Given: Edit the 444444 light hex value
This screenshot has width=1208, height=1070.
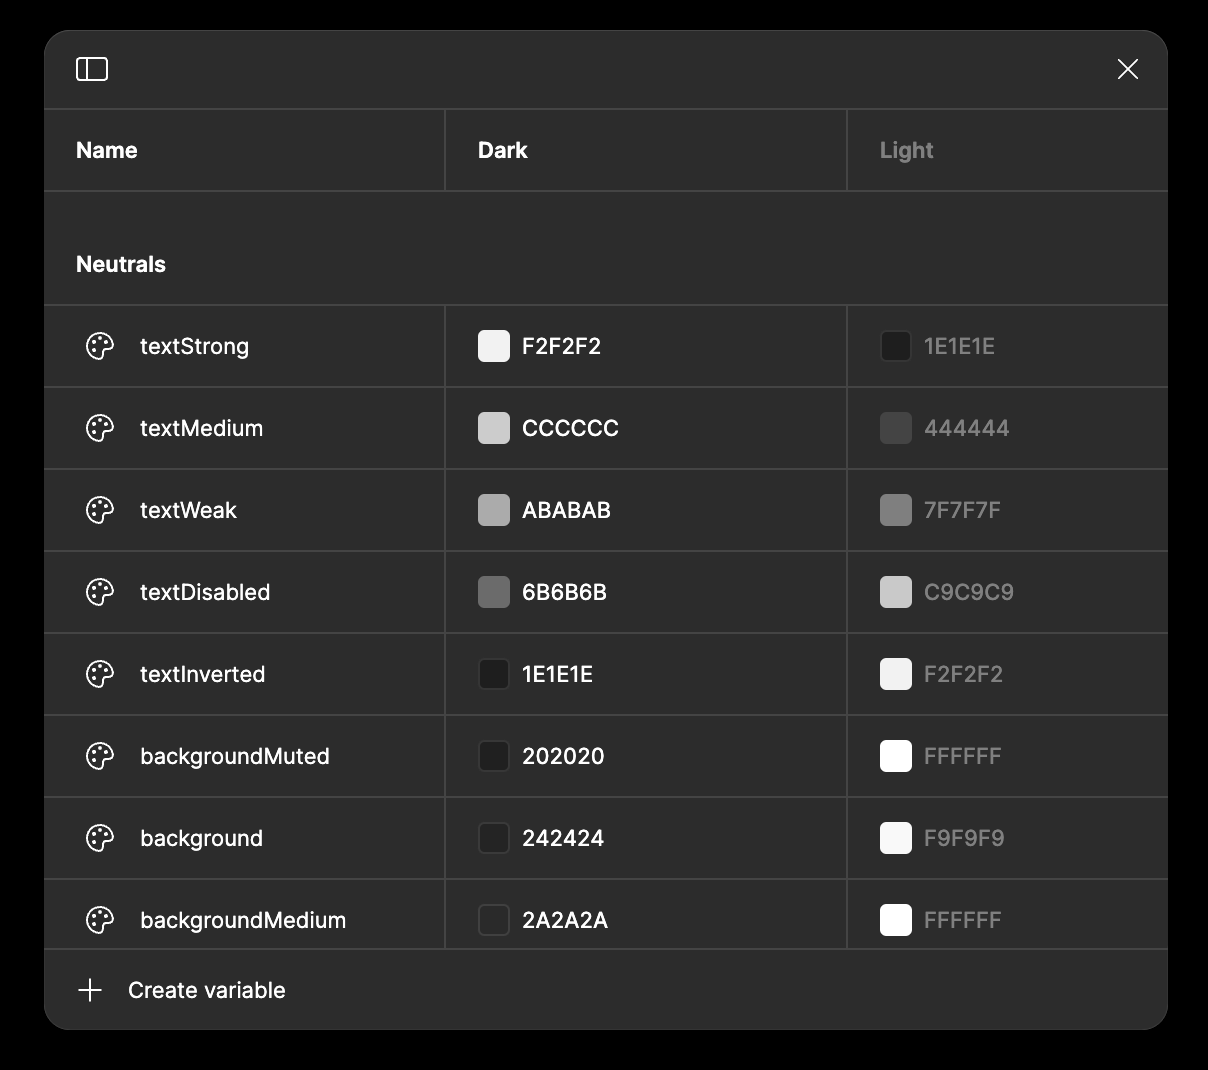Looking at the screenshot, I should pos(967,428).
